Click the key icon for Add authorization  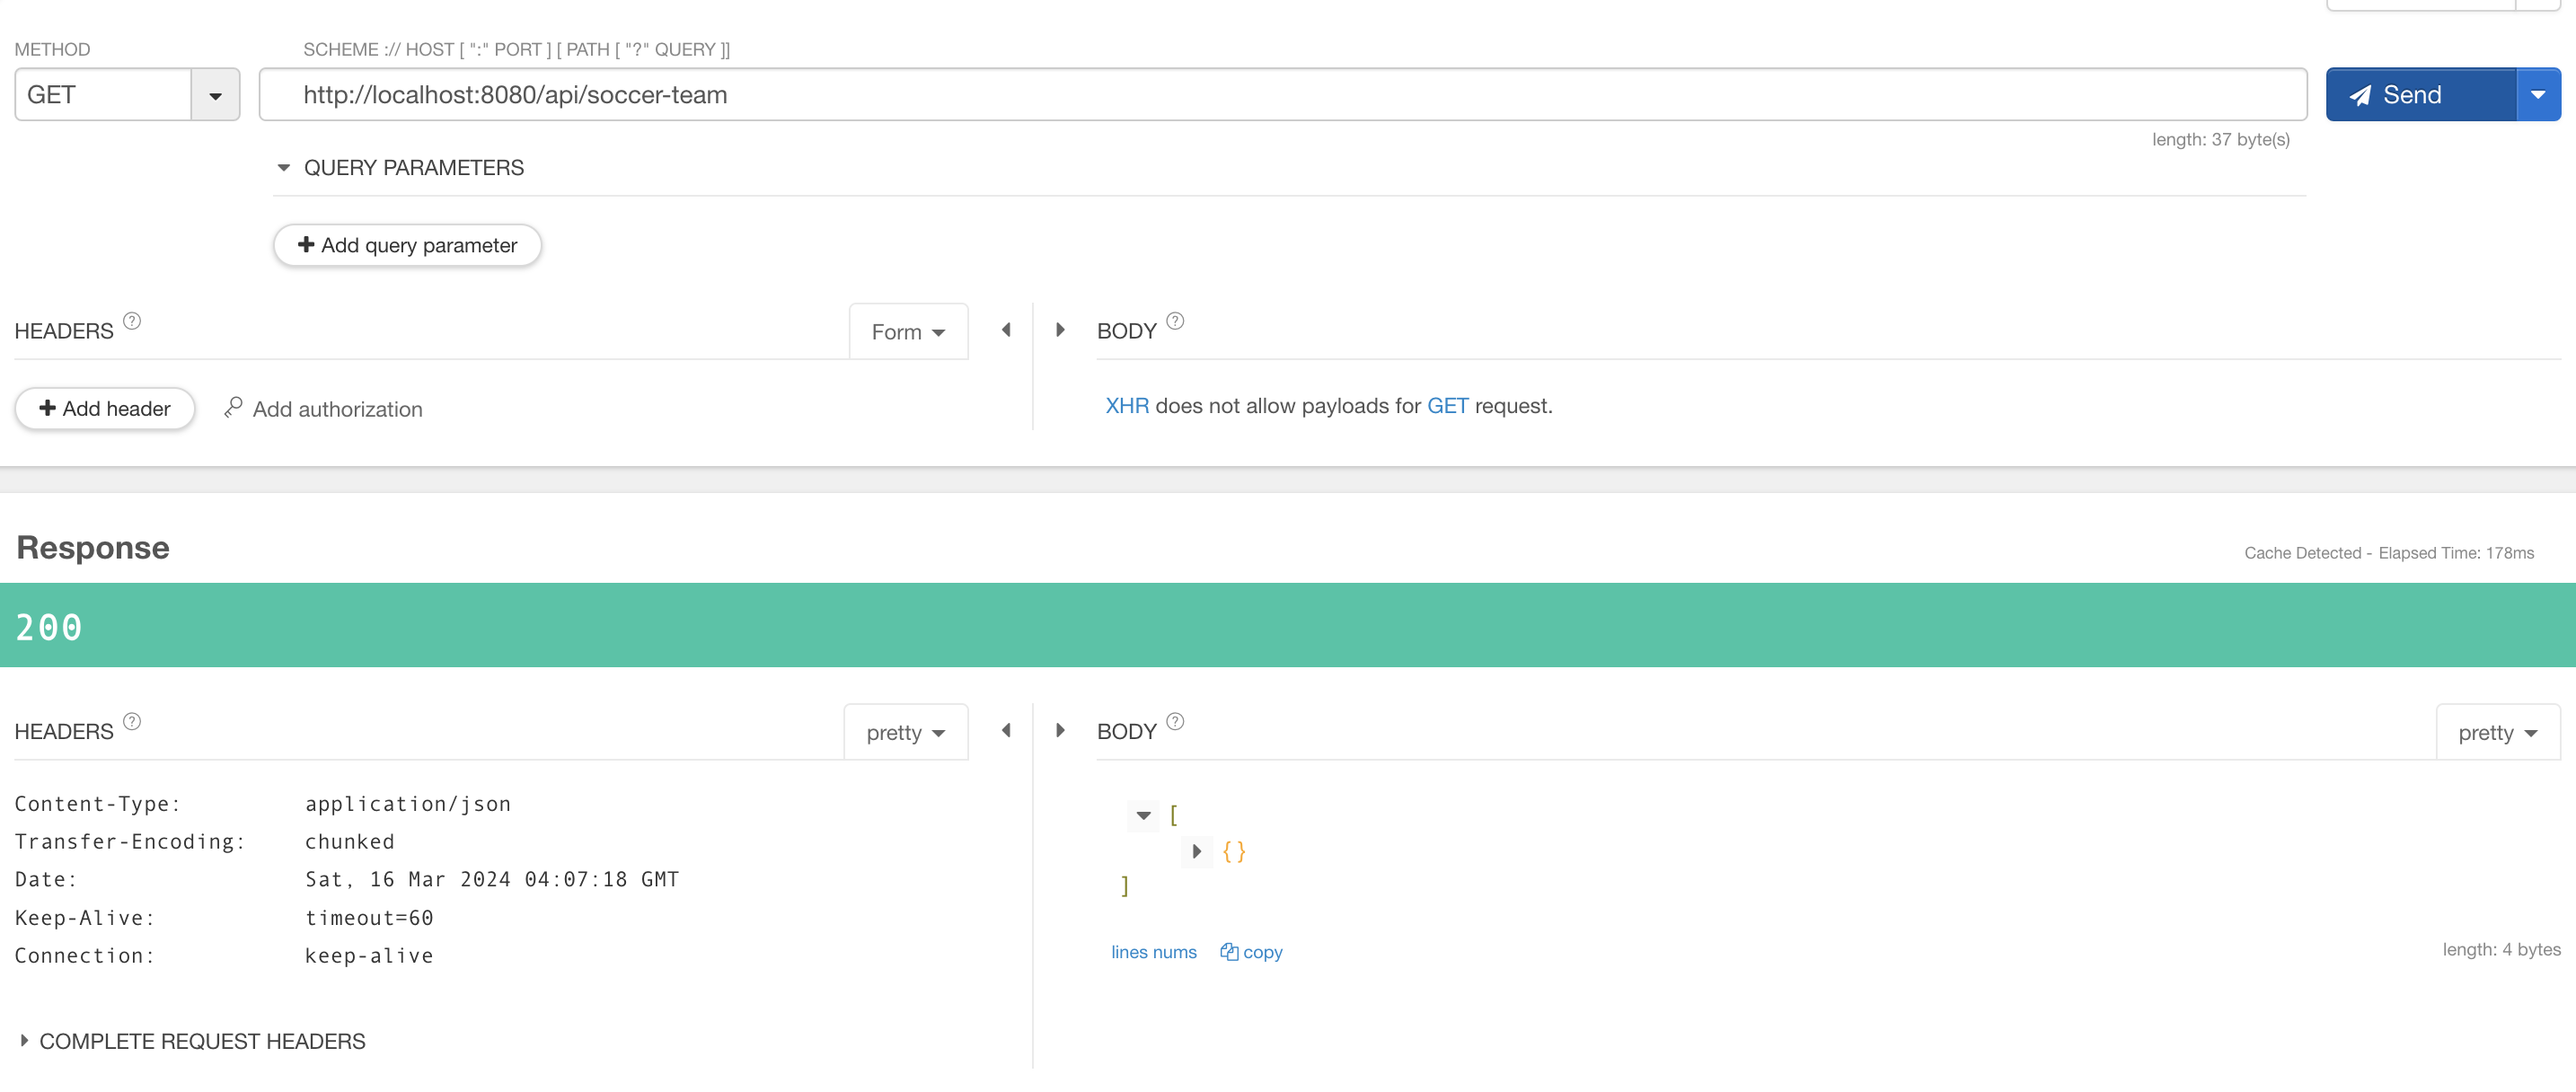point(233,407)
